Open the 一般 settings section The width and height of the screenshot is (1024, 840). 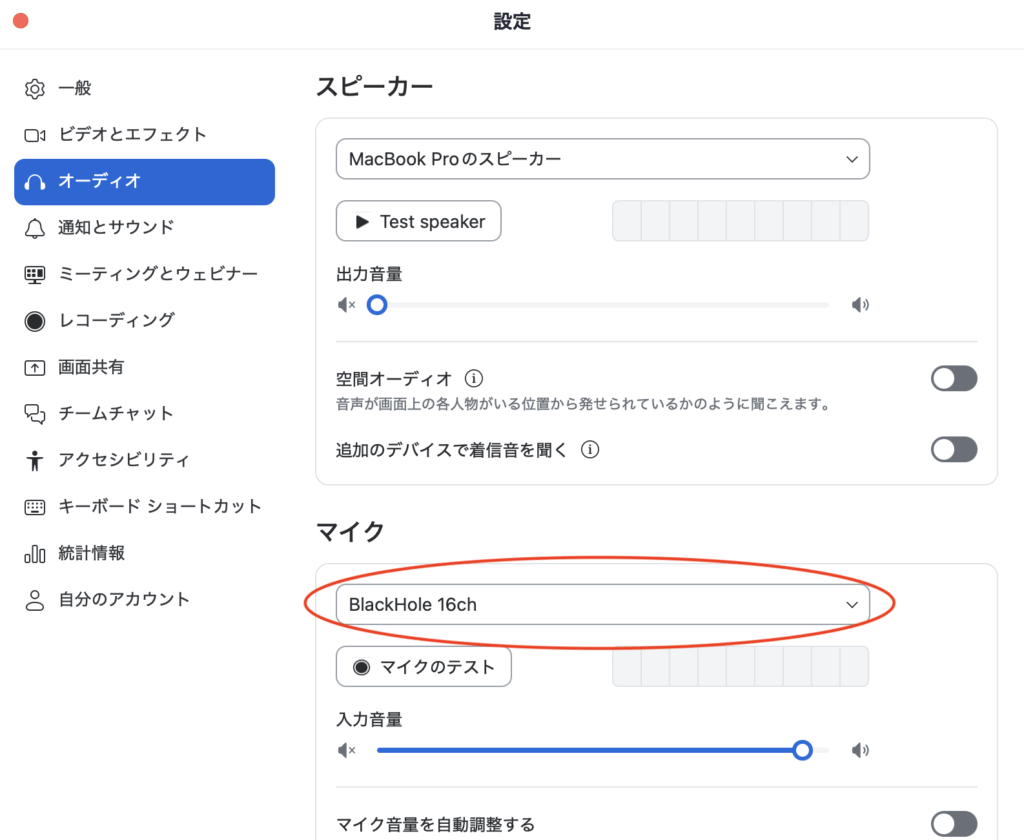tap(144, 89)
